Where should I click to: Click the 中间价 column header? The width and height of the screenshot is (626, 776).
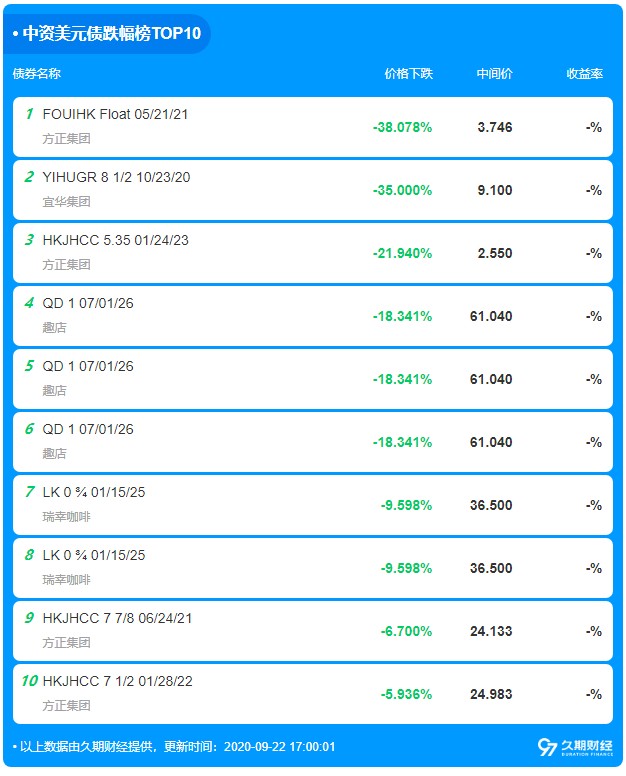pyautogui.click(x=494, y=74)
